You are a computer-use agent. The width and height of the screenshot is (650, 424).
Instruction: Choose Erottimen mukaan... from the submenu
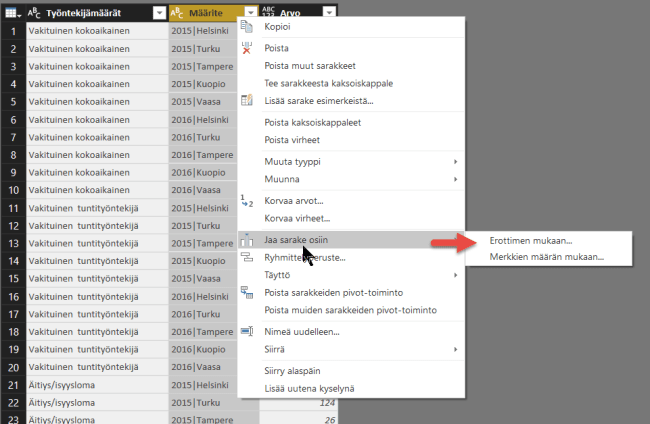[x=531, y=241]
